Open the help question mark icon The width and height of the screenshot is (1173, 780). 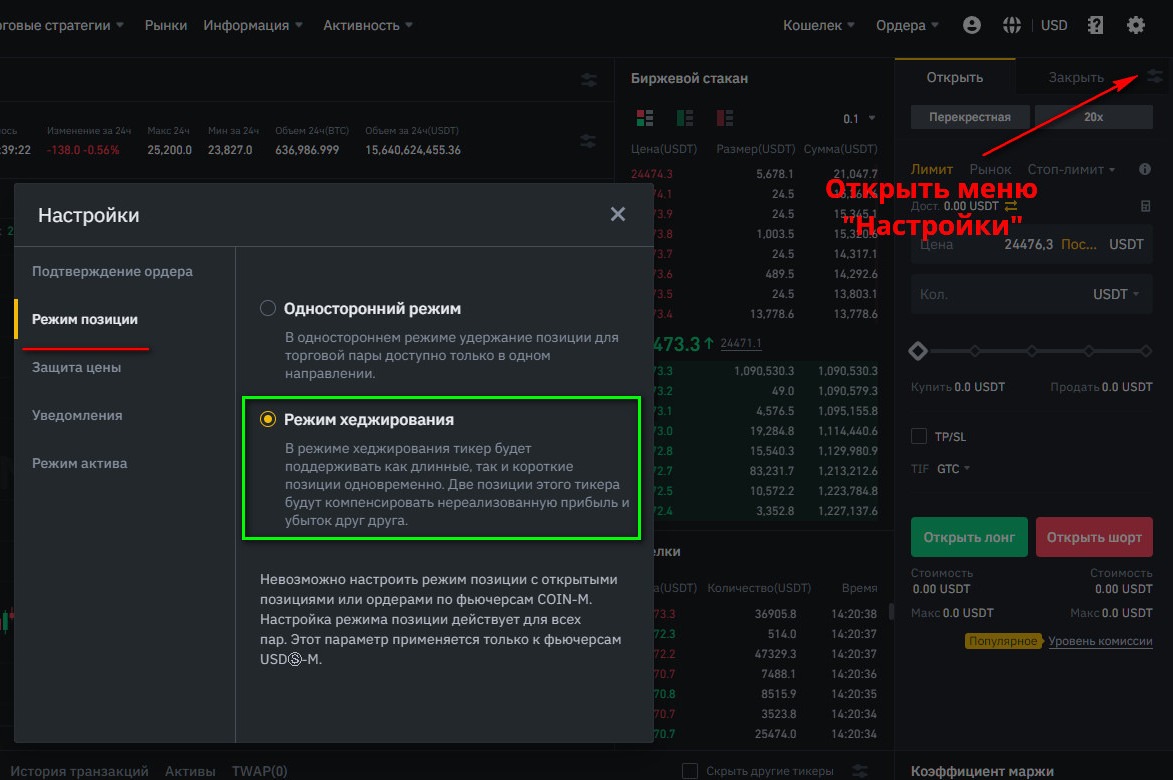click(x=1095, y=25)
